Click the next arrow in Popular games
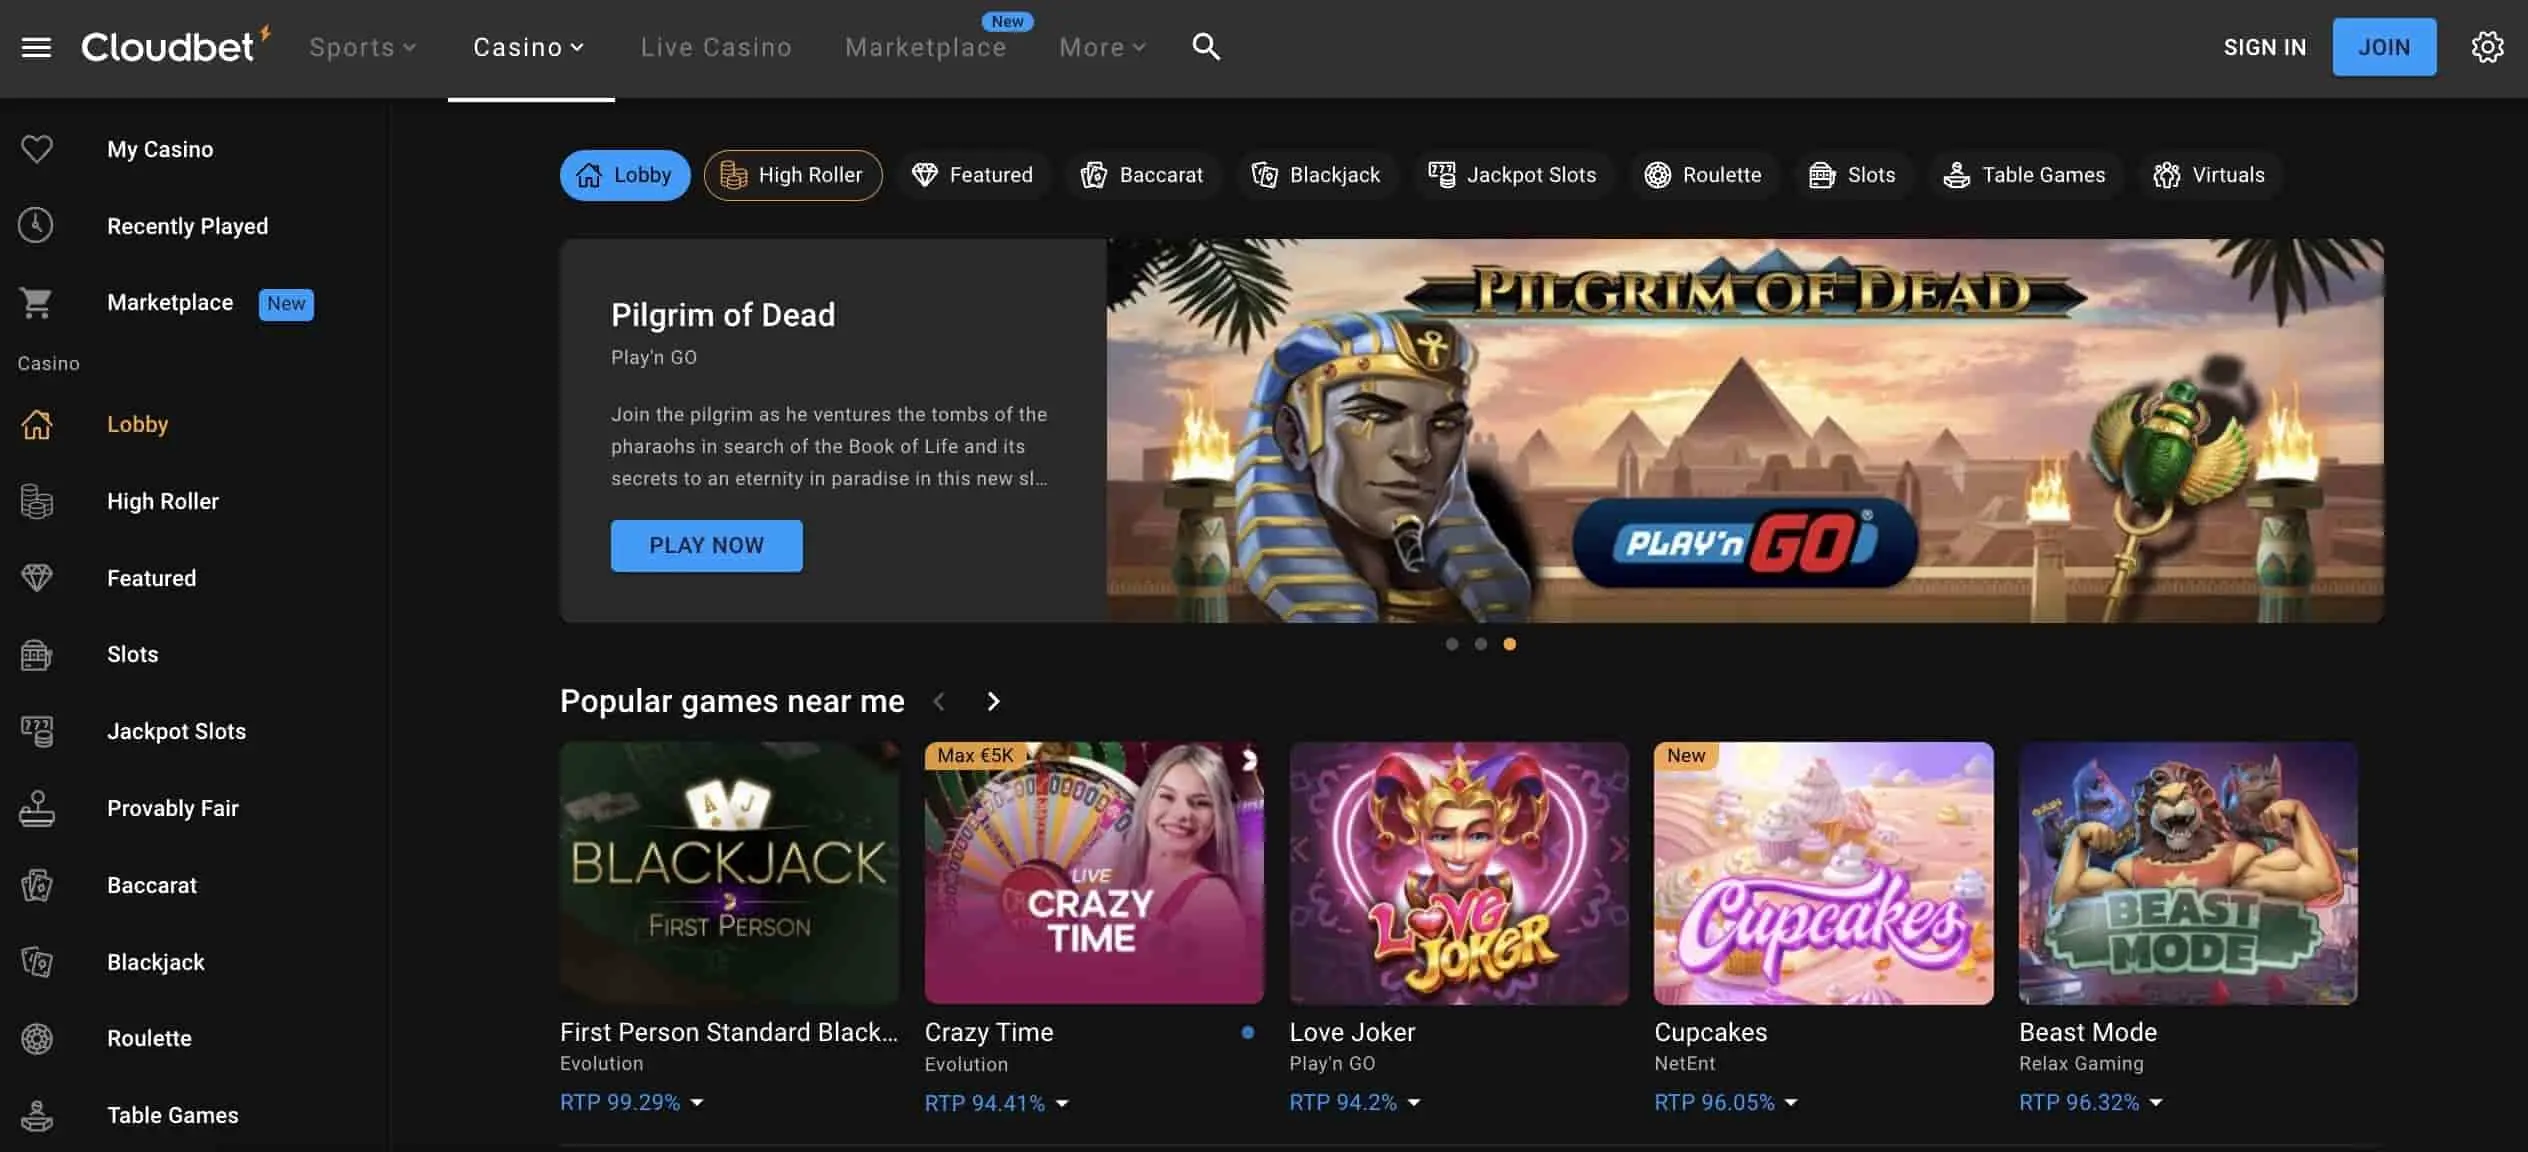Viewport: 2528px width, 1152px height. click(992, 699)
